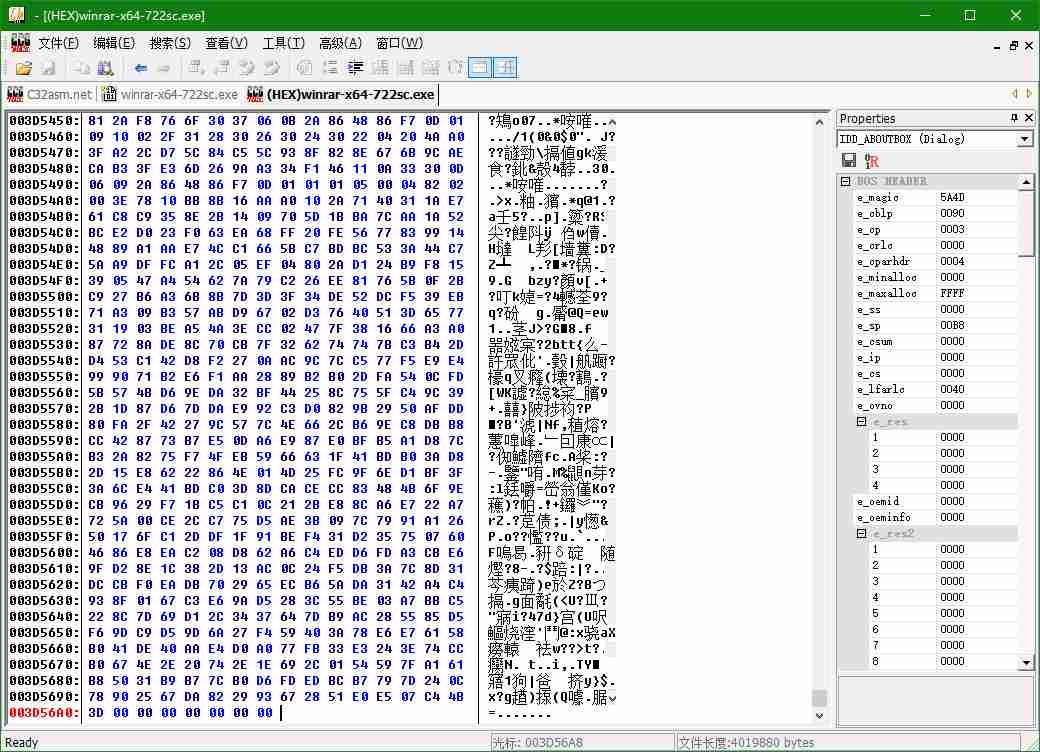Image resolution: width=1040 pixels, height=752 pixels.
Task: Open the 高级(A) menu
Action: click(x=340, y=44)
